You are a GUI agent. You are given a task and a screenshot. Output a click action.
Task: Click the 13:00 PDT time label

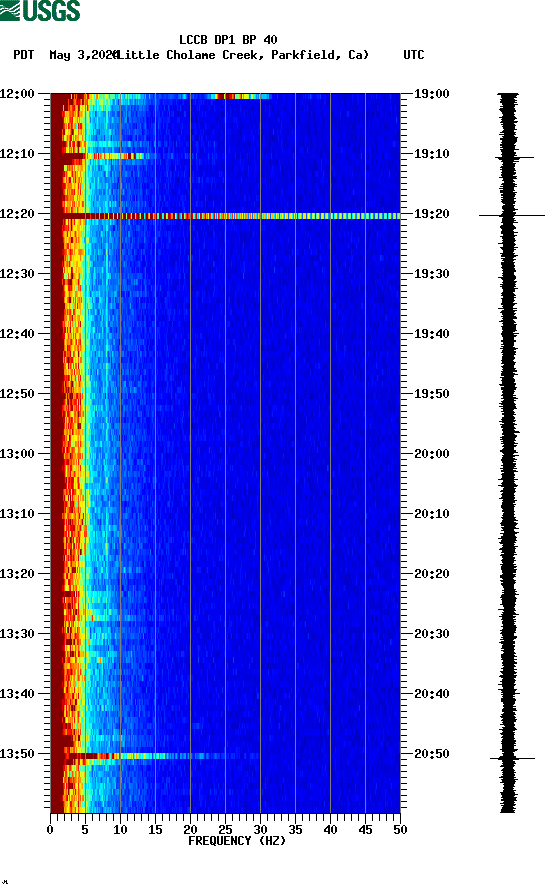tap(17, 454)
